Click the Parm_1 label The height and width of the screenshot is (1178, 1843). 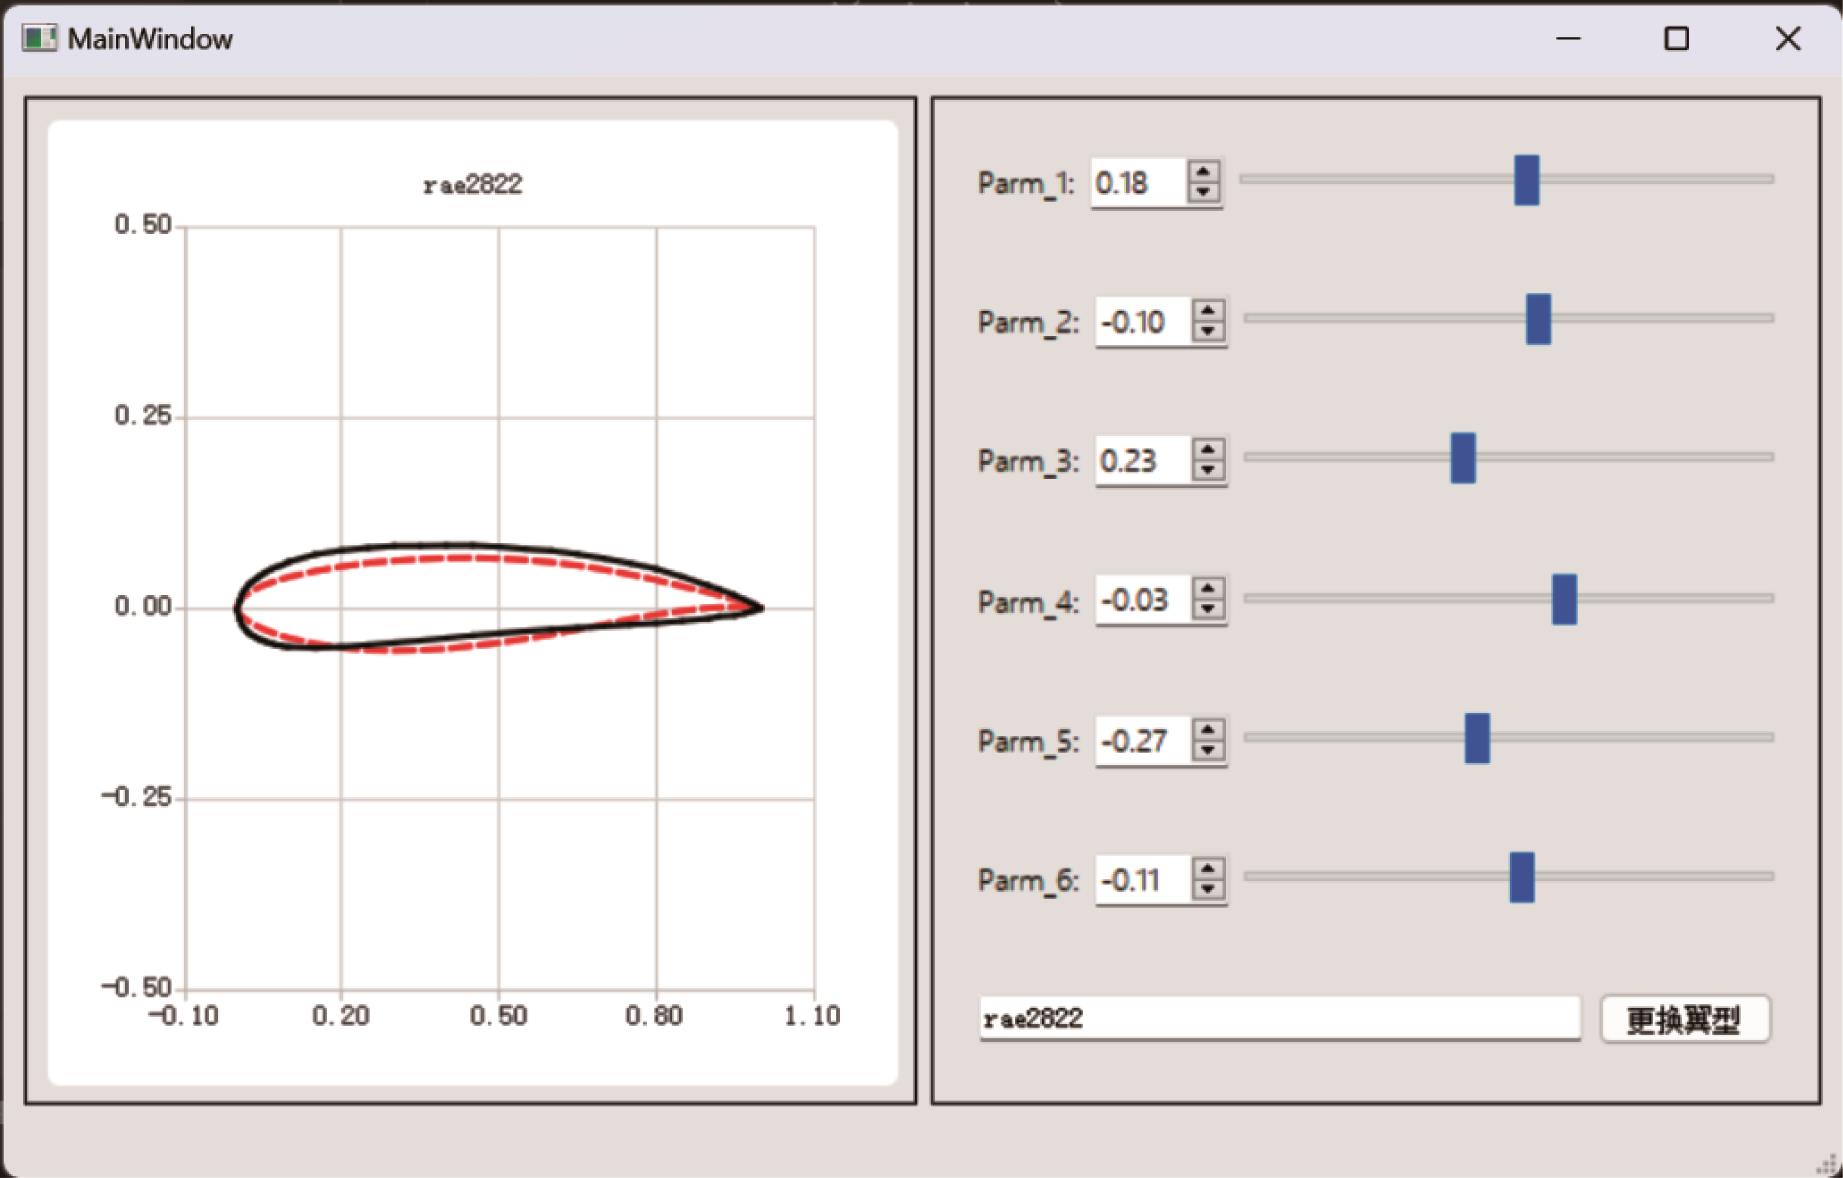(x=1026, y=184)
